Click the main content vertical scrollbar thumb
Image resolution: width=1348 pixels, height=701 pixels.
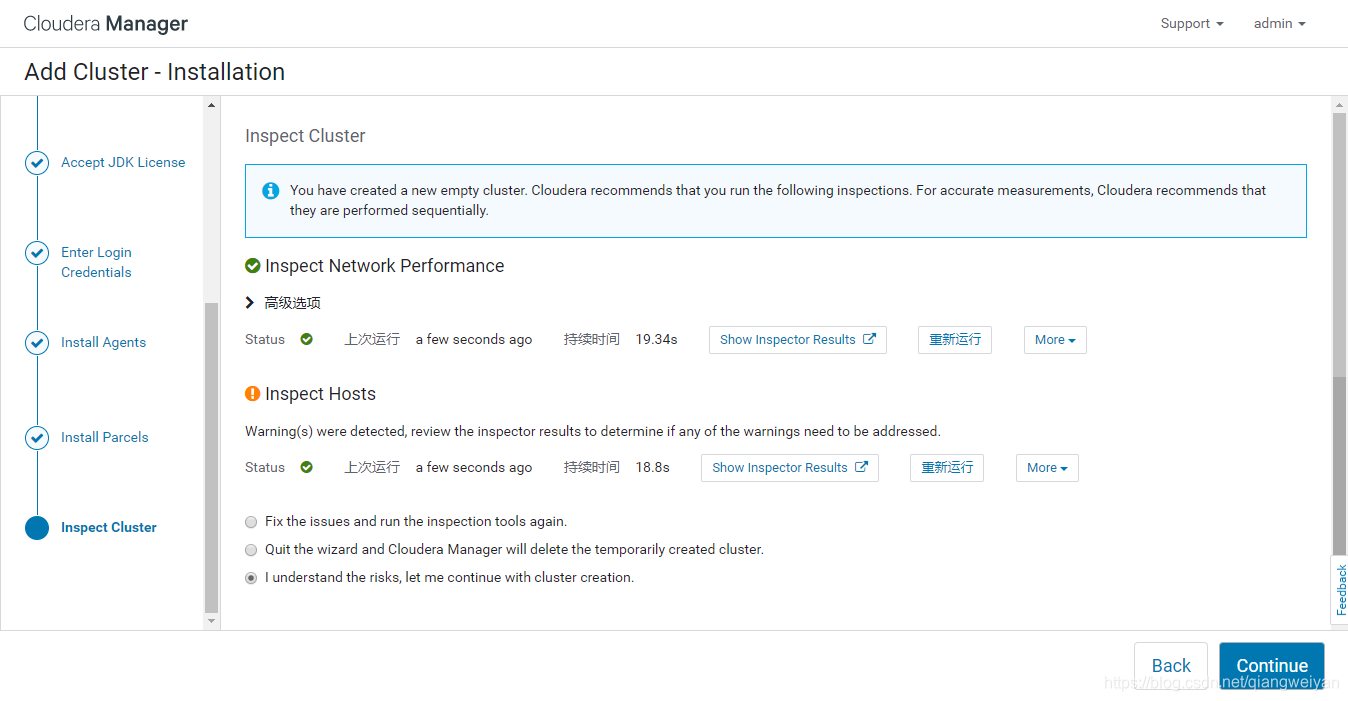1339,332
